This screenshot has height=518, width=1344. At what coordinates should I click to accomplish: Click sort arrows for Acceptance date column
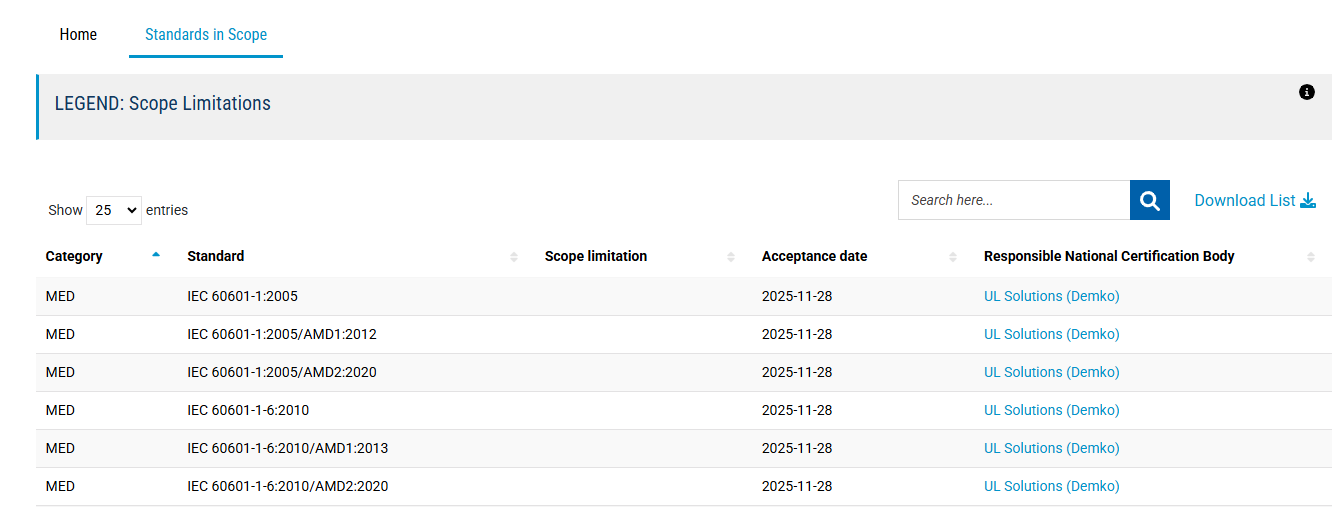point(953,257)
